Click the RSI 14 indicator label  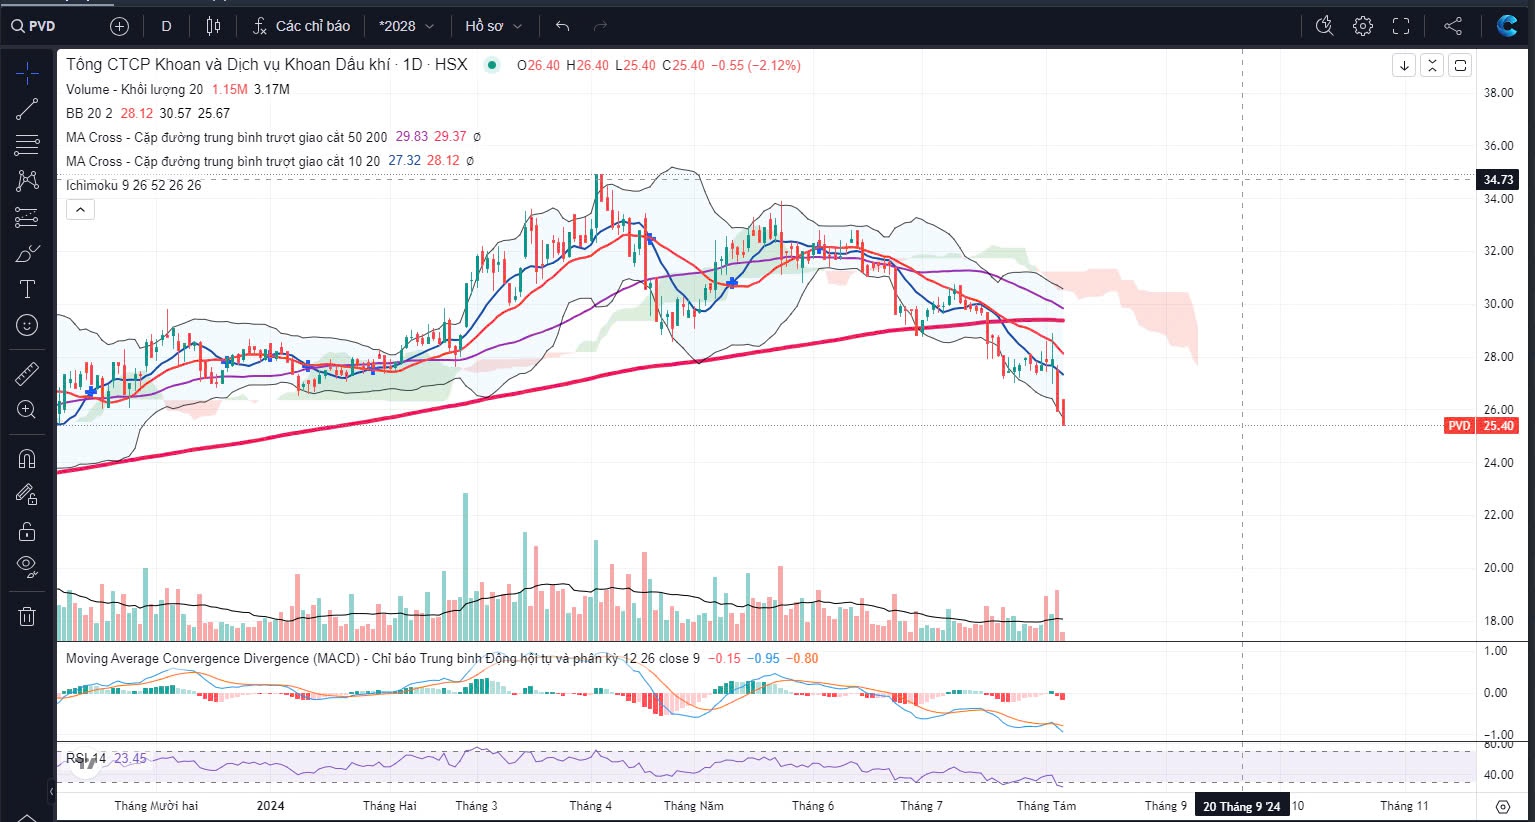tap(86, 758)
